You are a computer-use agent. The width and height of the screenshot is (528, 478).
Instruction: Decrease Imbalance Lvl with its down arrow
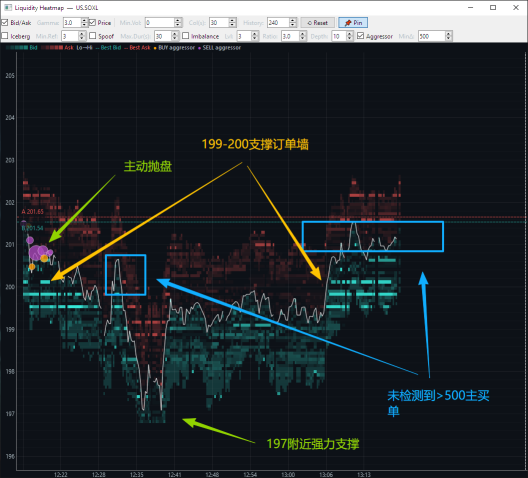pos(255,38)
